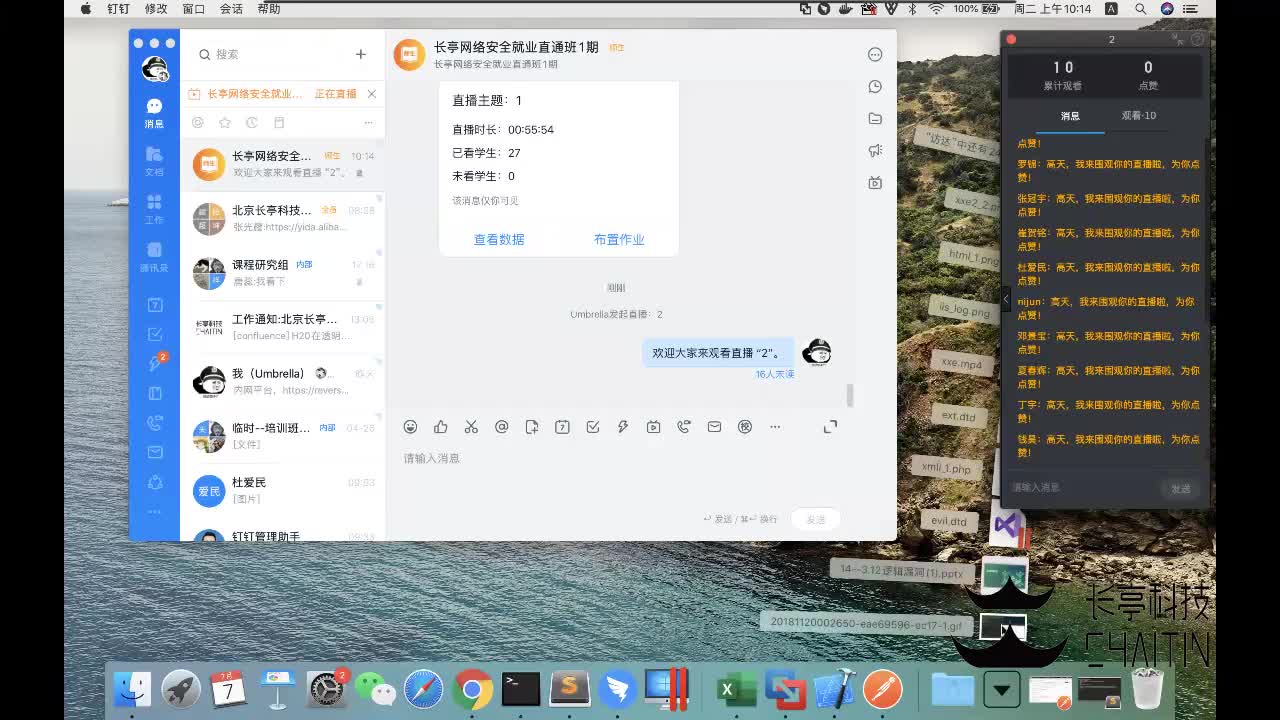Click the 发送 button in the chat window
Screen dimensions: 1280x720
[816, 519]
